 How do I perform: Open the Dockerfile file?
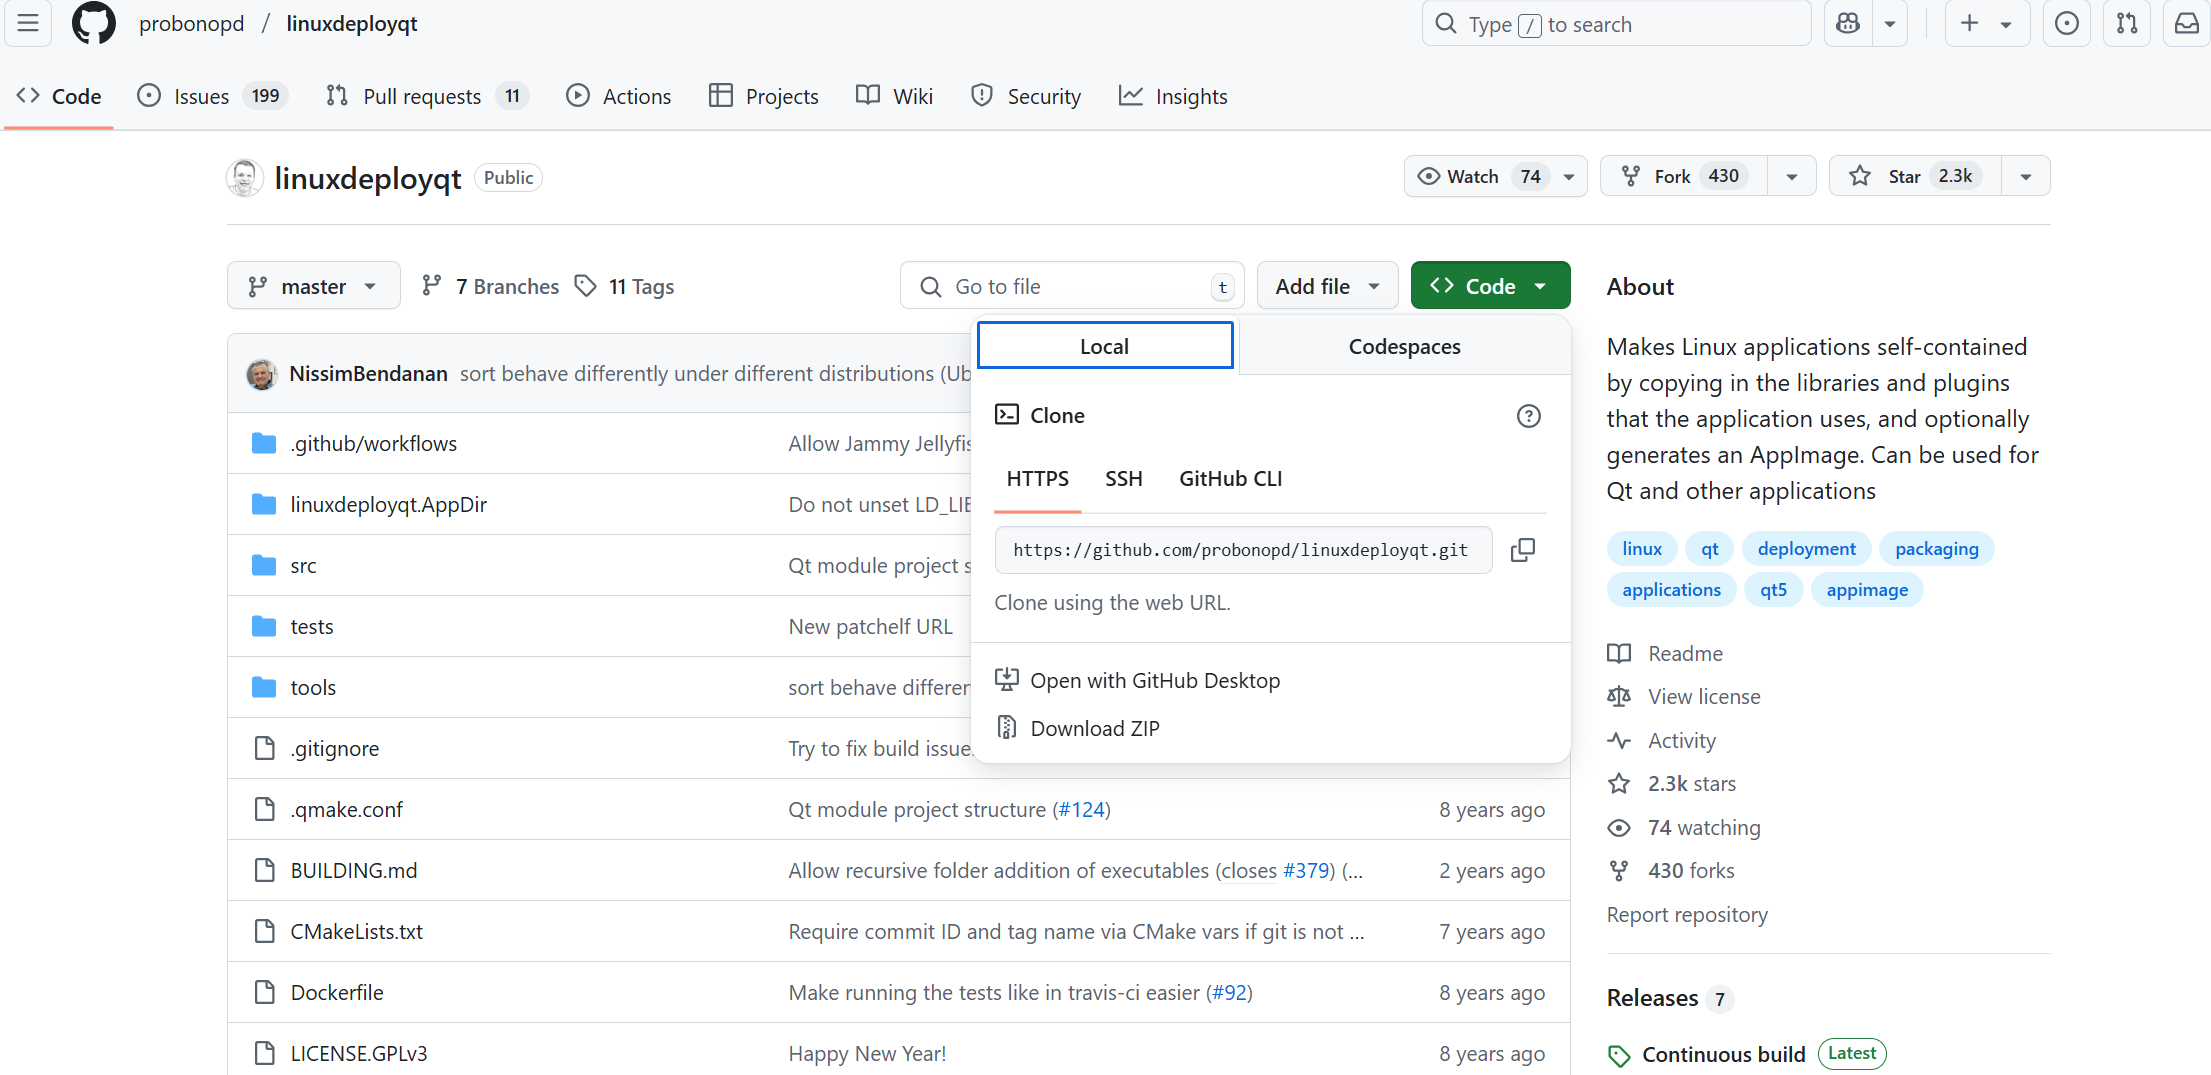(x=337, y=992)
